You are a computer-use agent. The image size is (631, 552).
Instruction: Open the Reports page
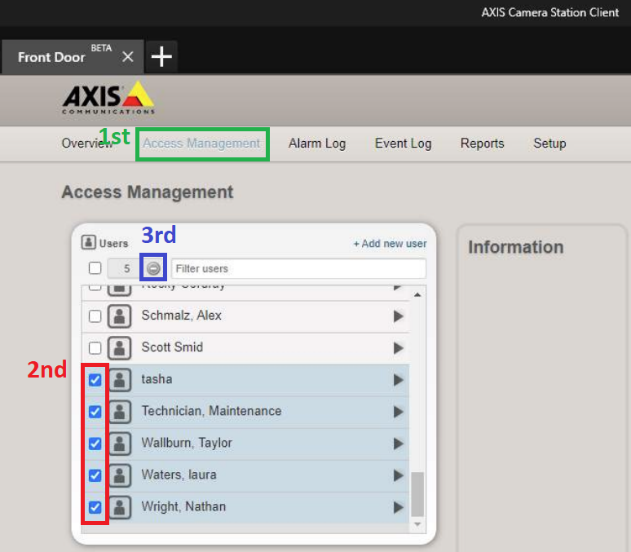click(x=482, y=144)
